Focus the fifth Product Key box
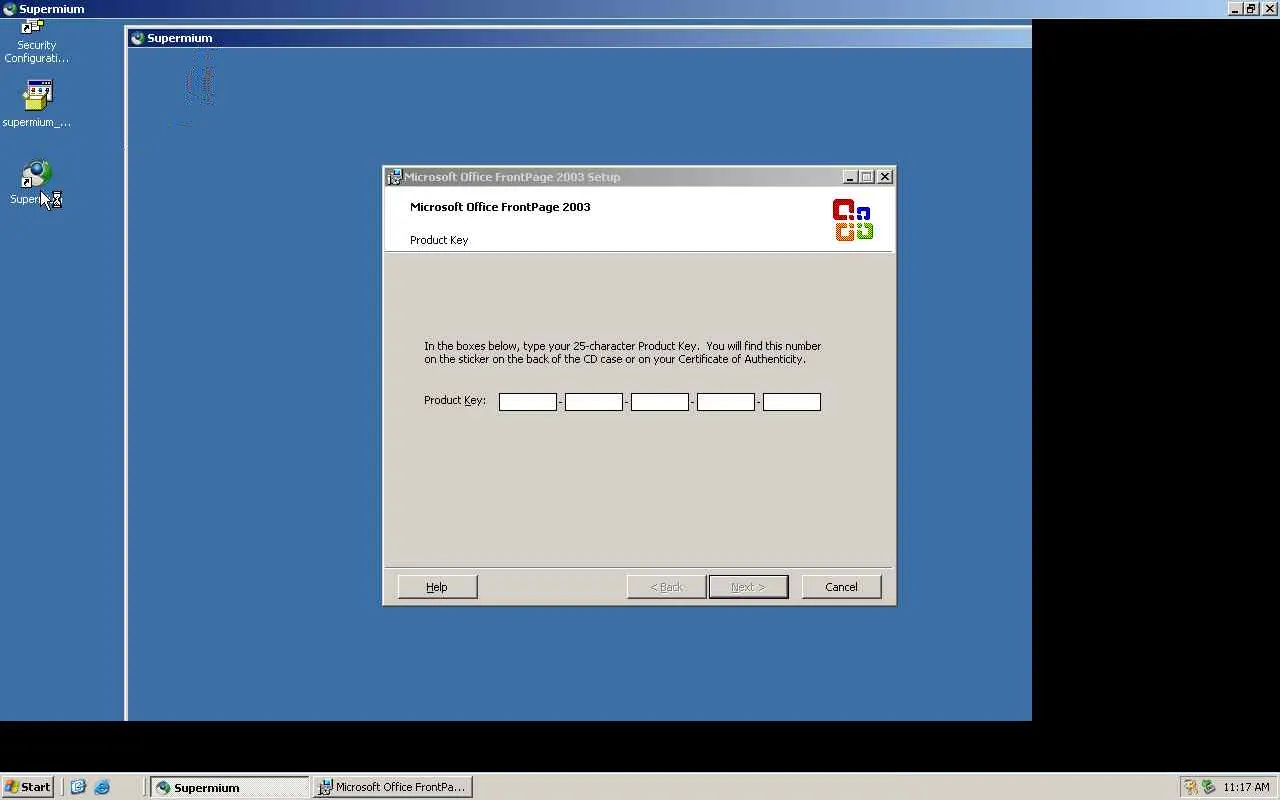 792,402
